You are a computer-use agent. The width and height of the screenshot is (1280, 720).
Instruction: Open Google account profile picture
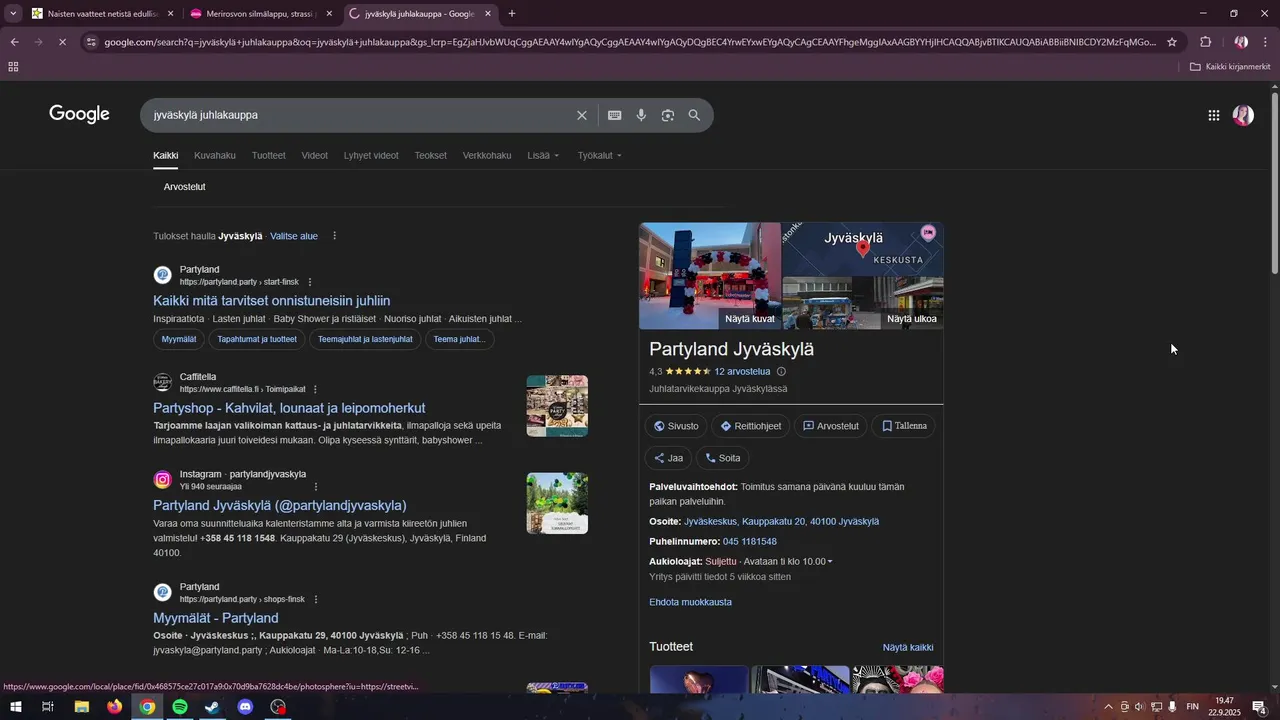coord(1243,115)
